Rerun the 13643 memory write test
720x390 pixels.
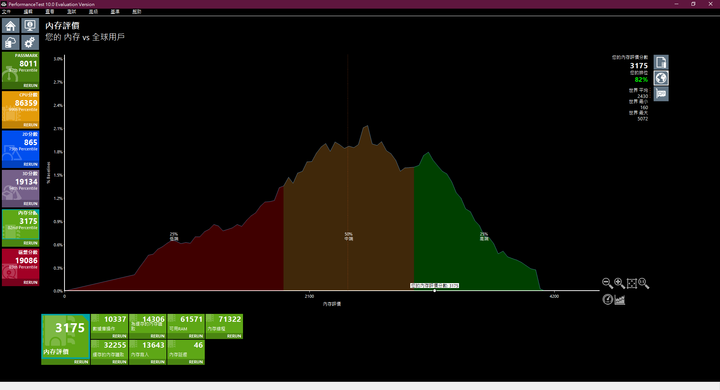point(158,362)
